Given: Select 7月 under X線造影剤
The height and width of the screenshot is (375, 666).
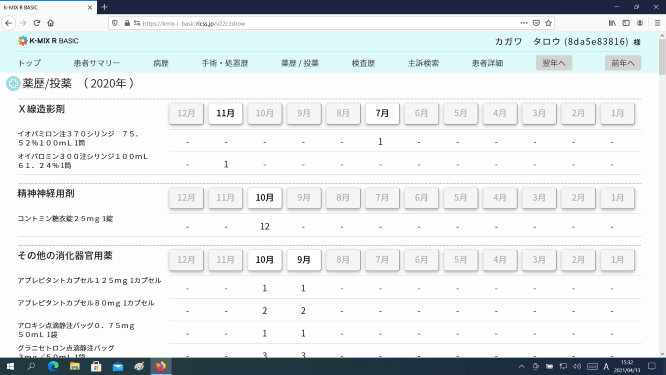Looking at the screenshot, I should (382, 113).
